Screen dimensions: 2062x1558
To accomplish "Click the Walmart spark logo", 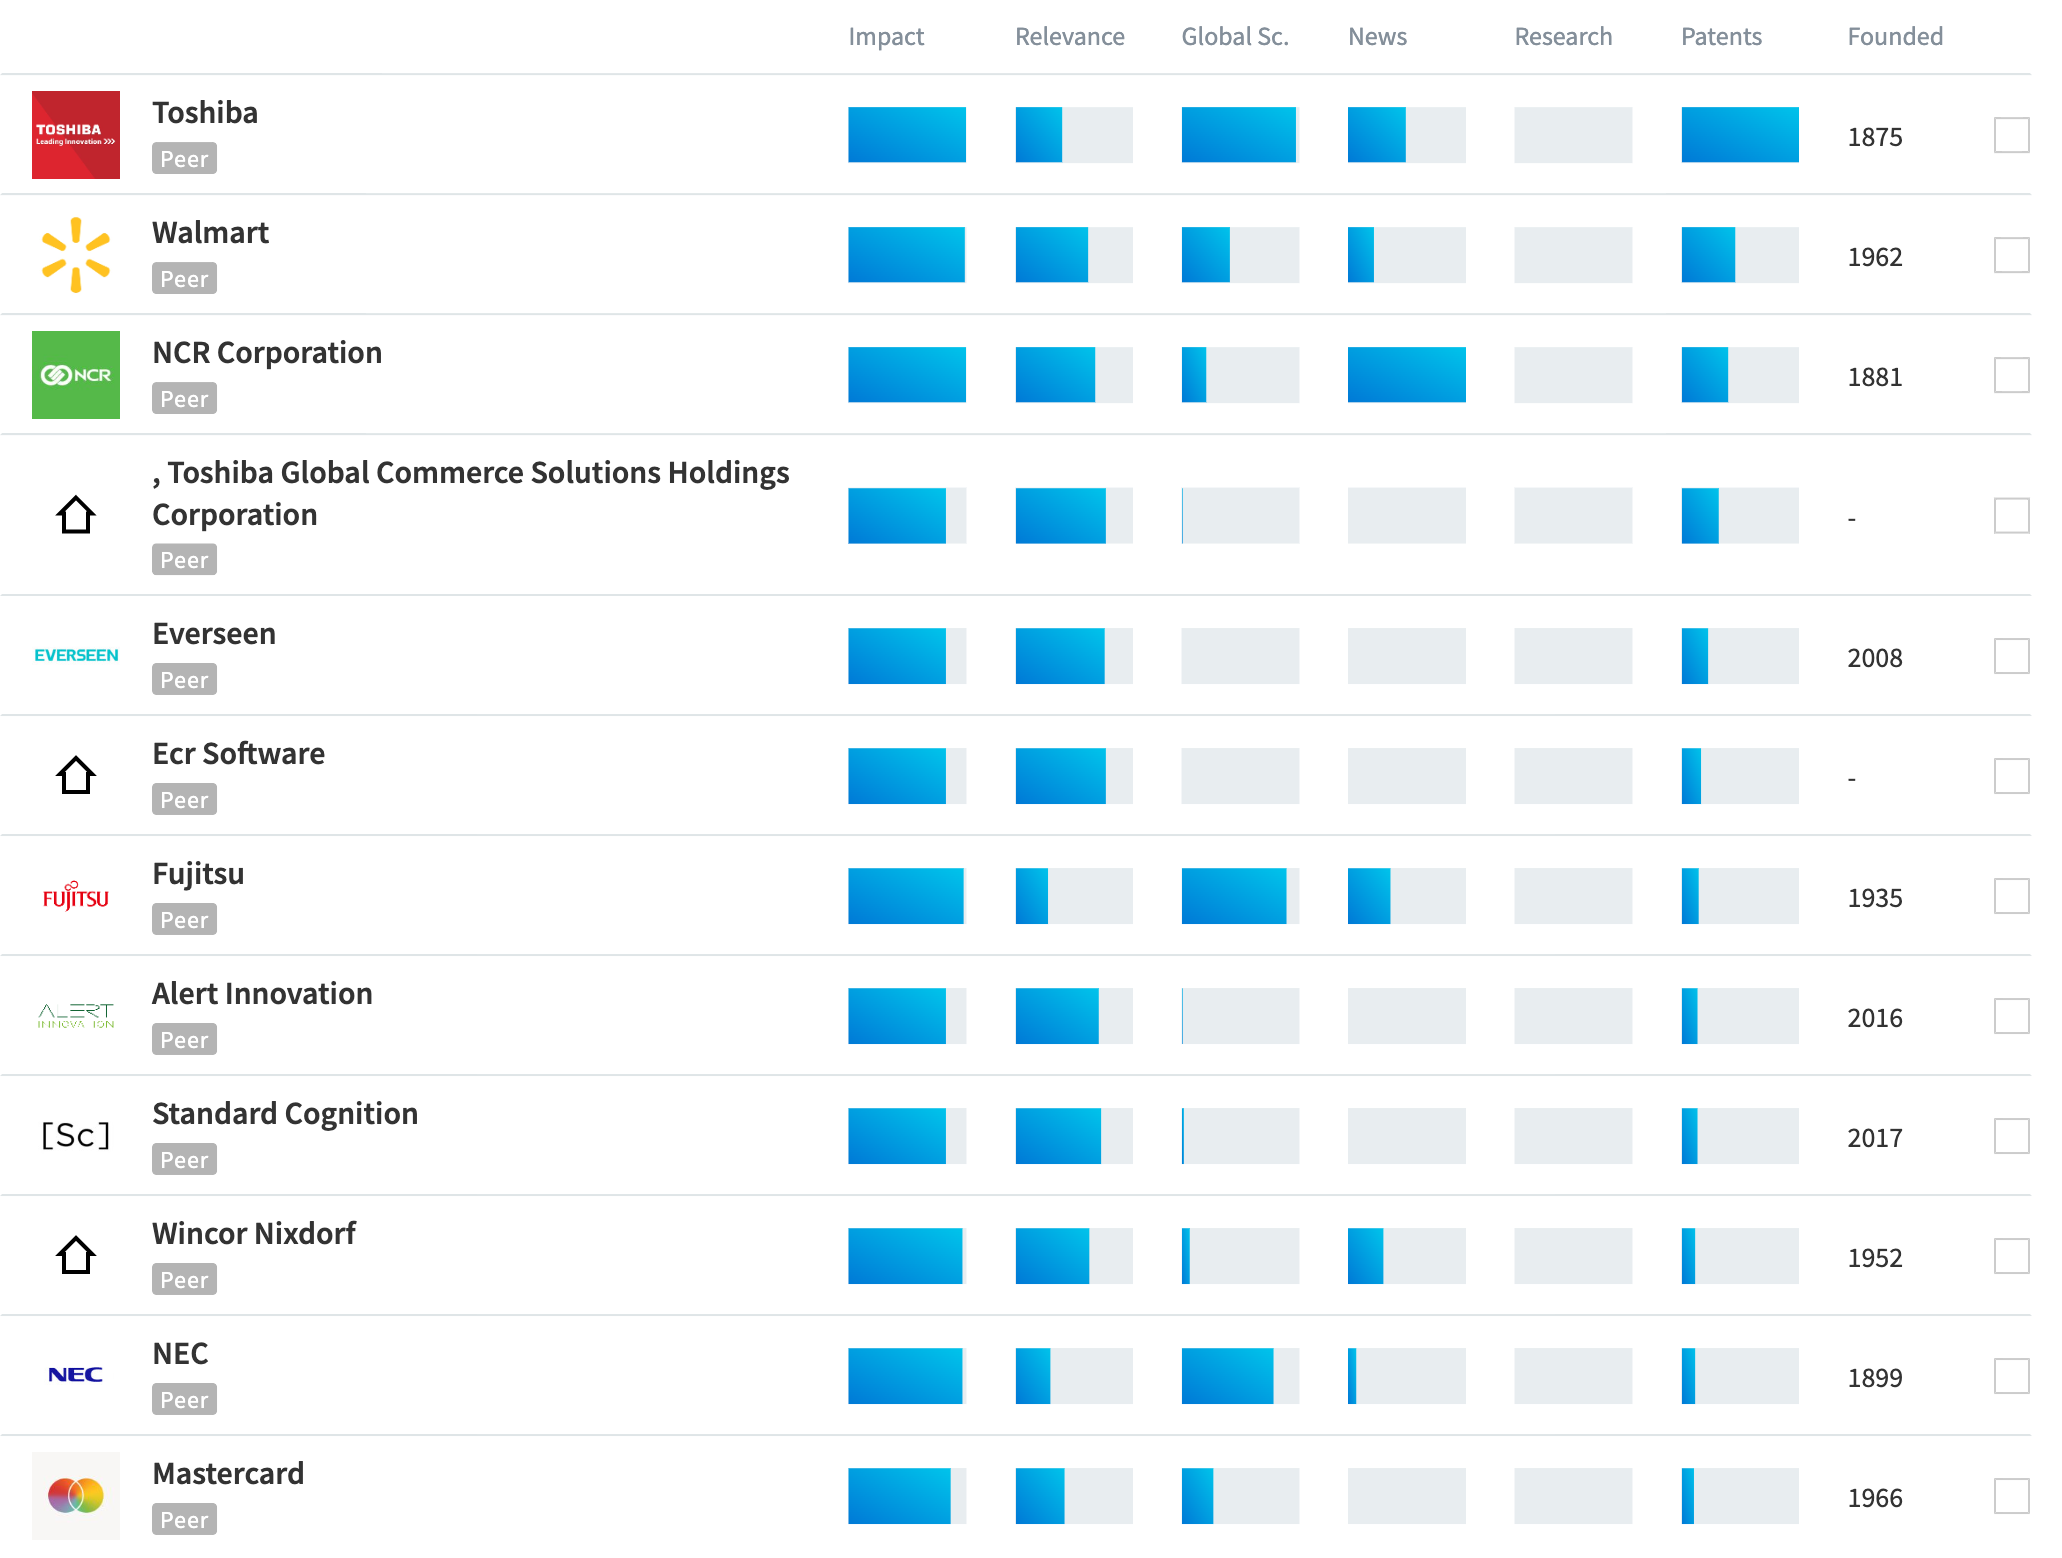I will pyautogui.click(x=76, y=255).
